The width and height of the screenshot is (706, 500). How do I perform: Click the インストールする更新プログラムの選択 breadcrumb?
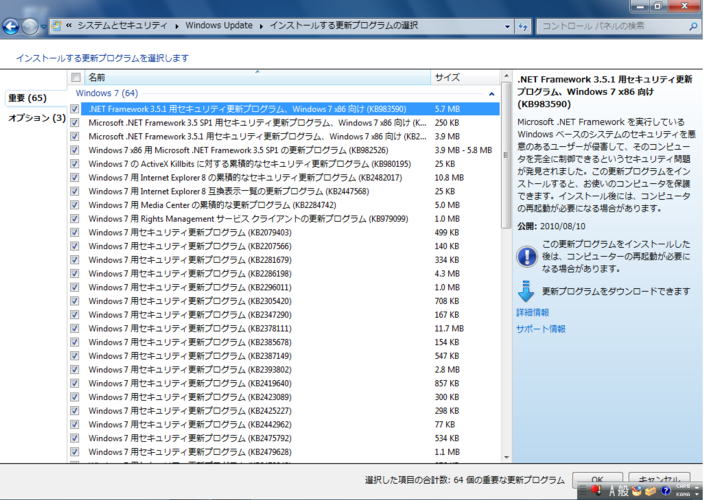coord(344,26)
